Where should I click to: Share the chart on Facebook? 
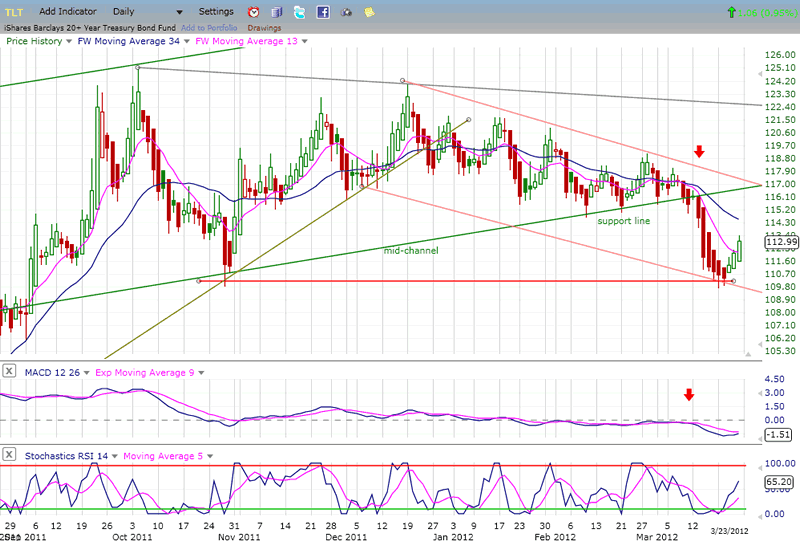pos(323,12)
